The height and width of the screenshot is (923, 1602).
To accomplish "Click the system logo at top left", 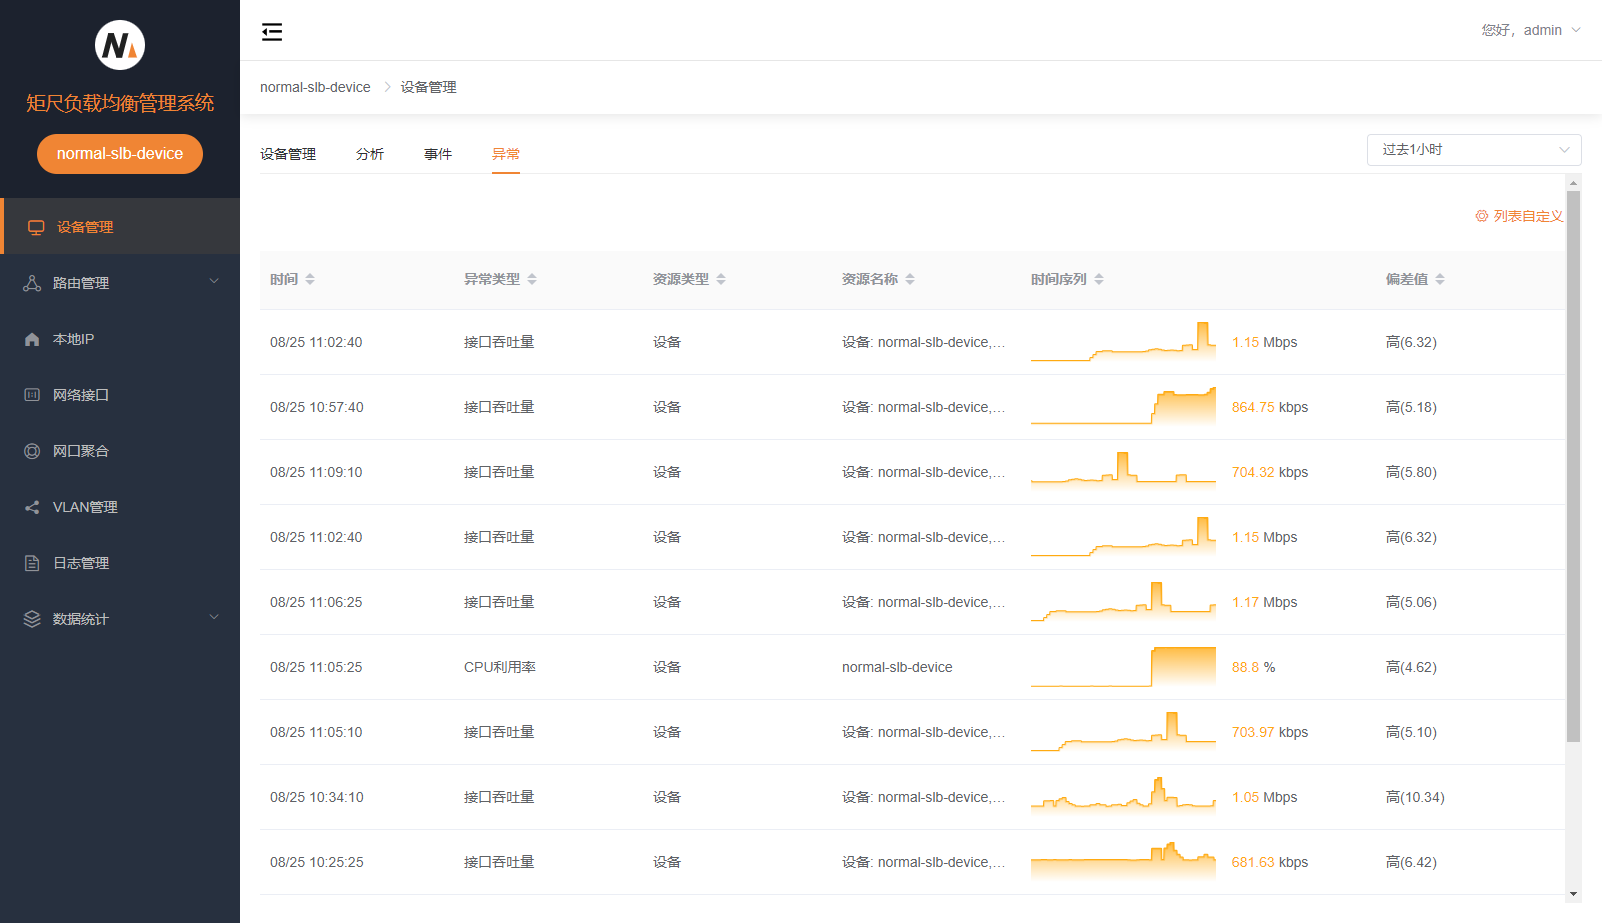I will pos(120,45).
